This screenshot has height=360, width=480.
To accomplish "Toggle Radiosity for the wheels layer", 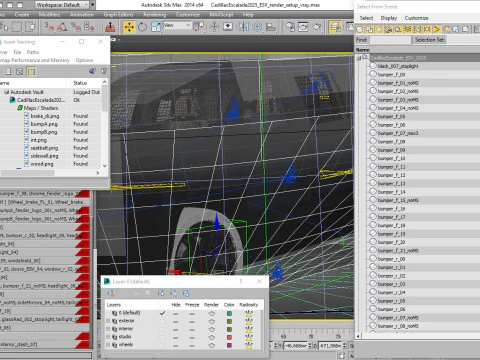I will pyautogui.click(x=249, y=345).
